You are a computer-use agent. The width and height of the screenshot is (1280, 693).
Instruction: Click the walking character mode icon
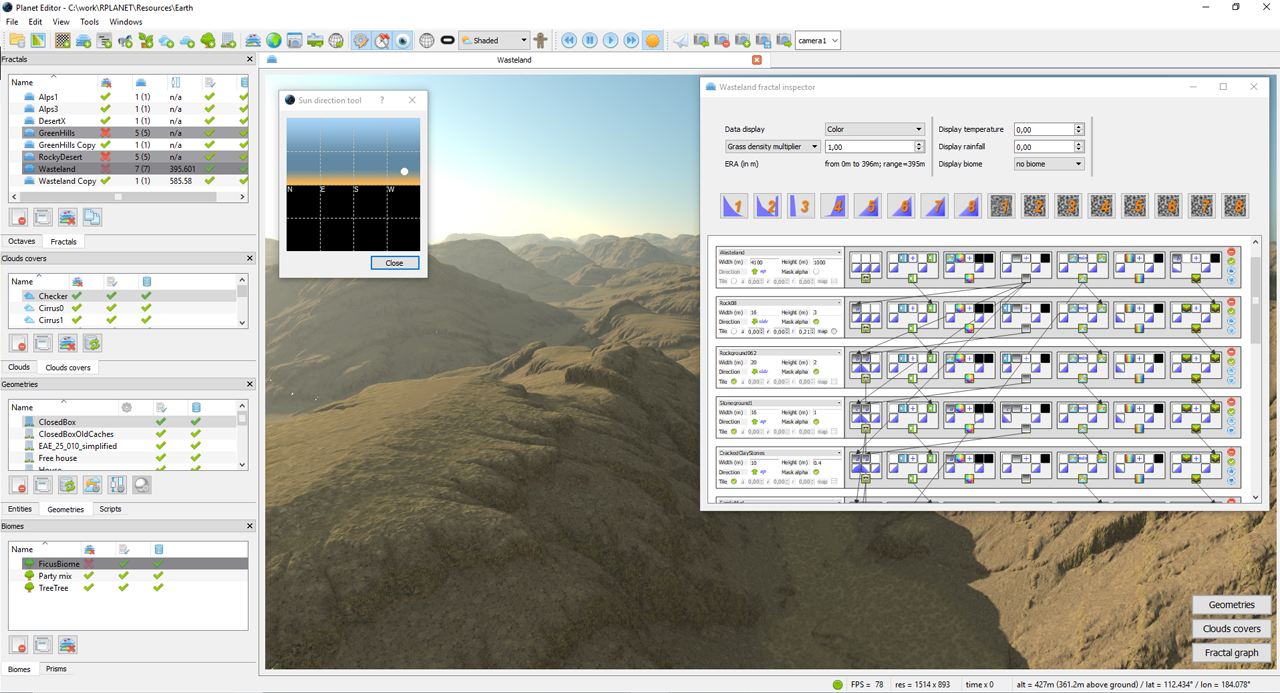pos(541,41)
